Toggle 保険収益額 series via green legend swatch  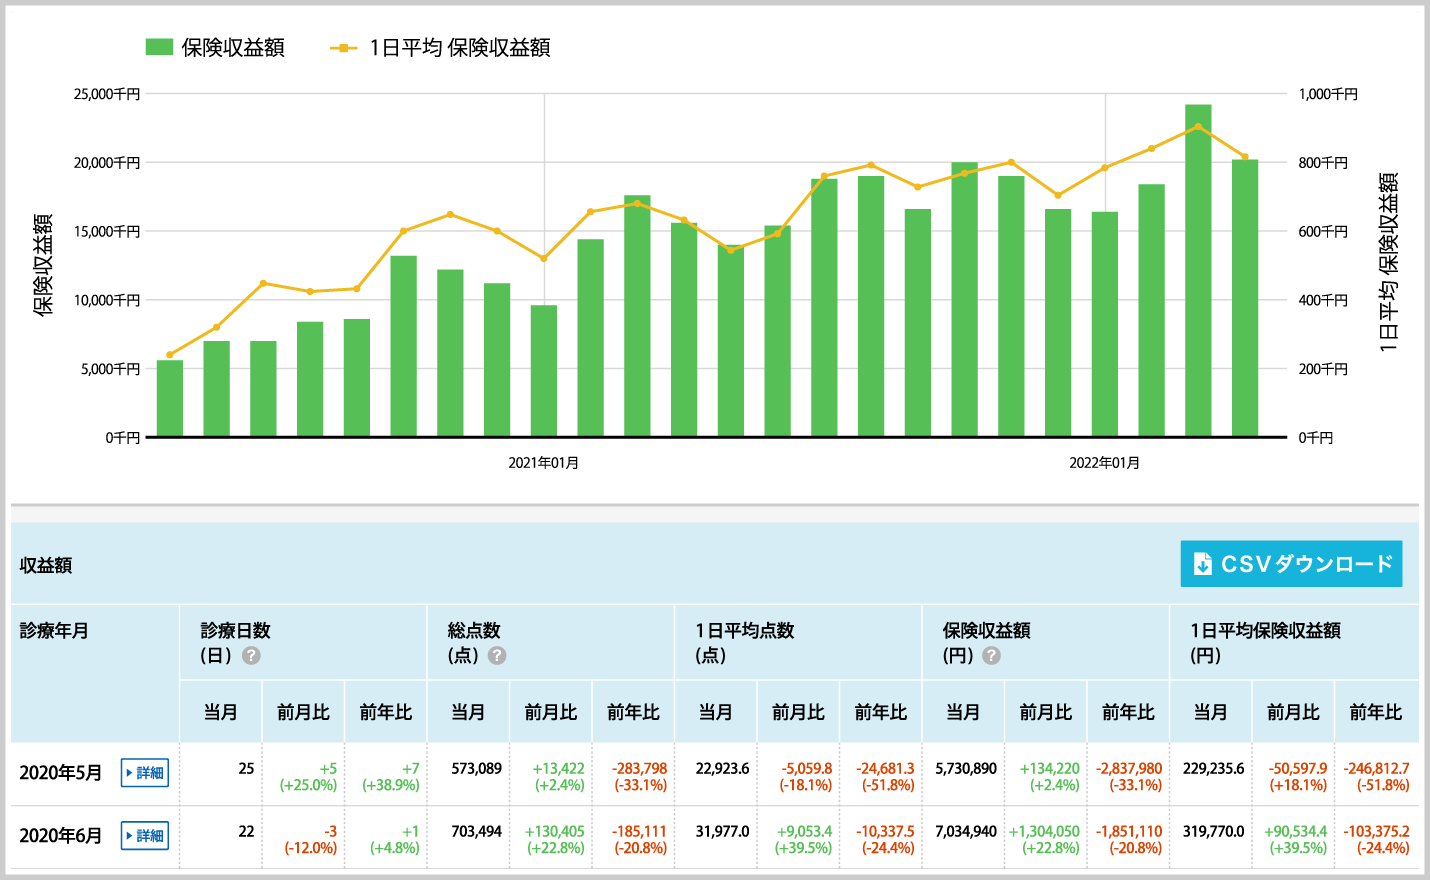(160, 47)
